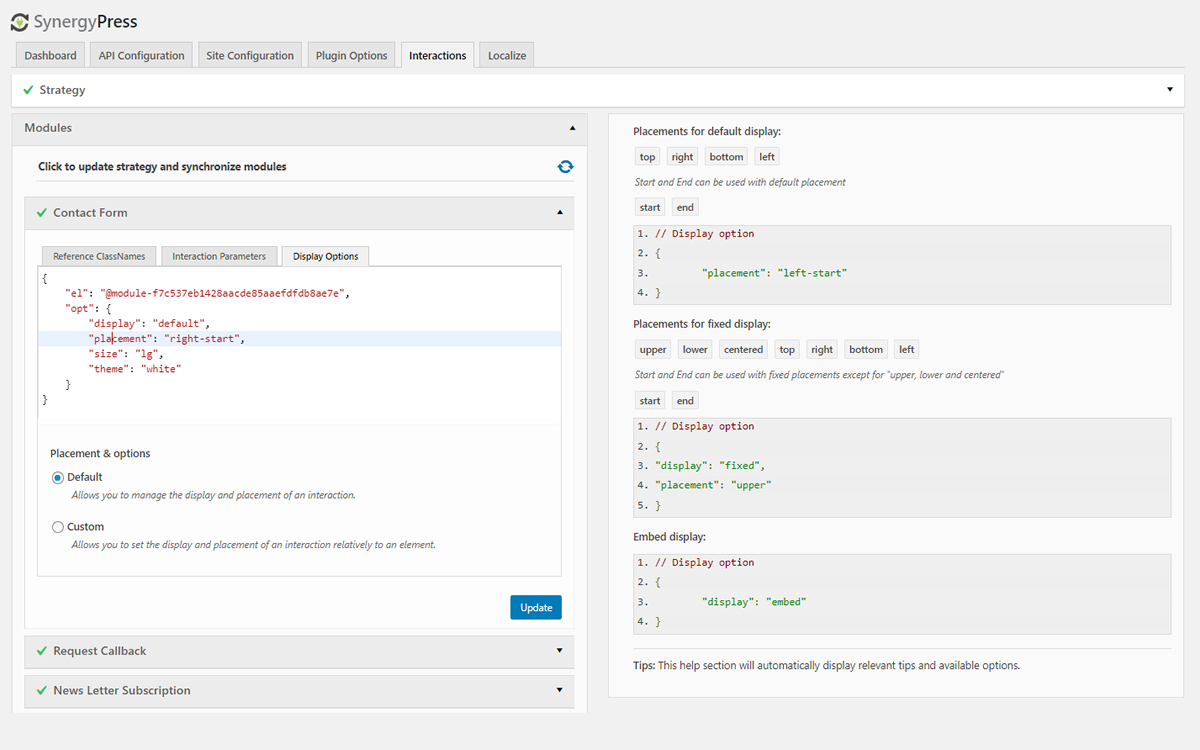
Task: Switch to the Interaction Parameters tab
Action: click(x=219, y=256)
